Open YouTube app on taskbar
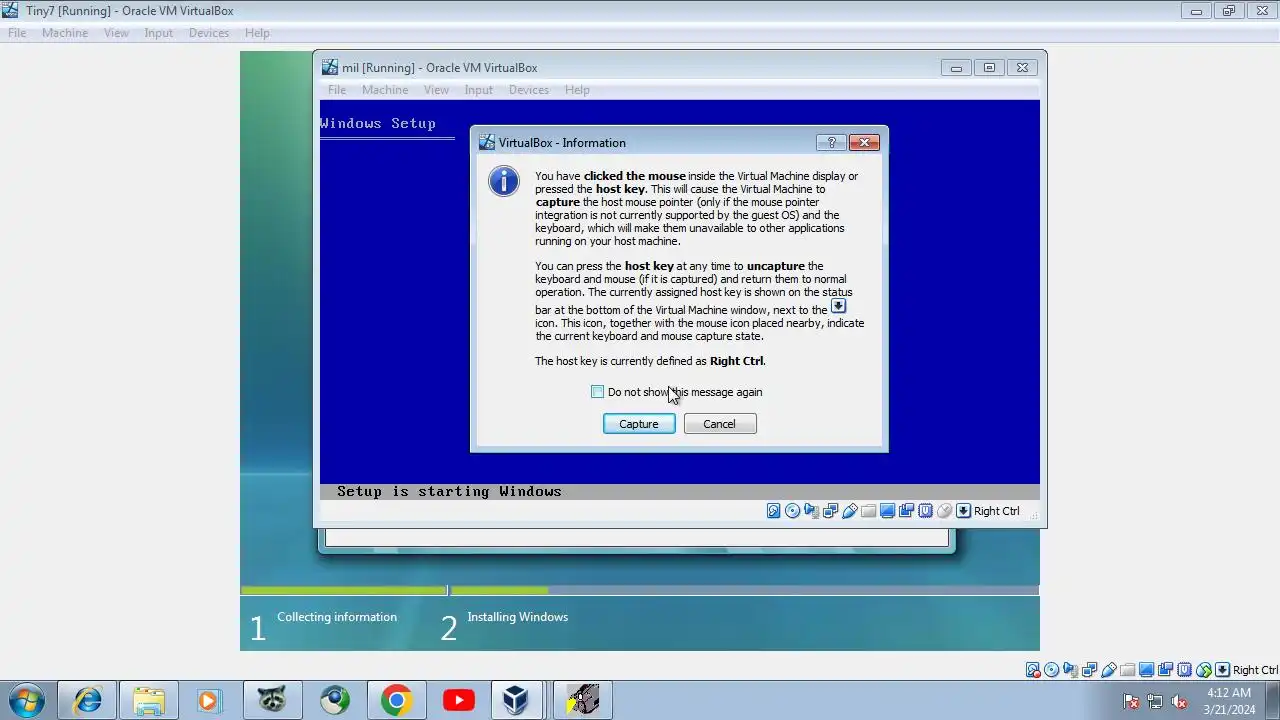 tap(458, 700)
